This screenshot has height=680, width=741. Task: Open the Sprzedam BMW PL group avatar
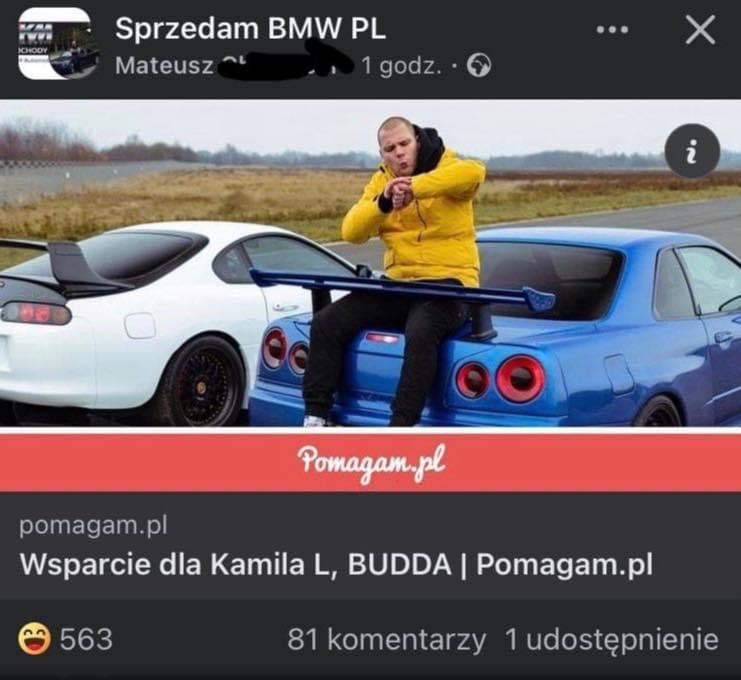tap(59, 44)
